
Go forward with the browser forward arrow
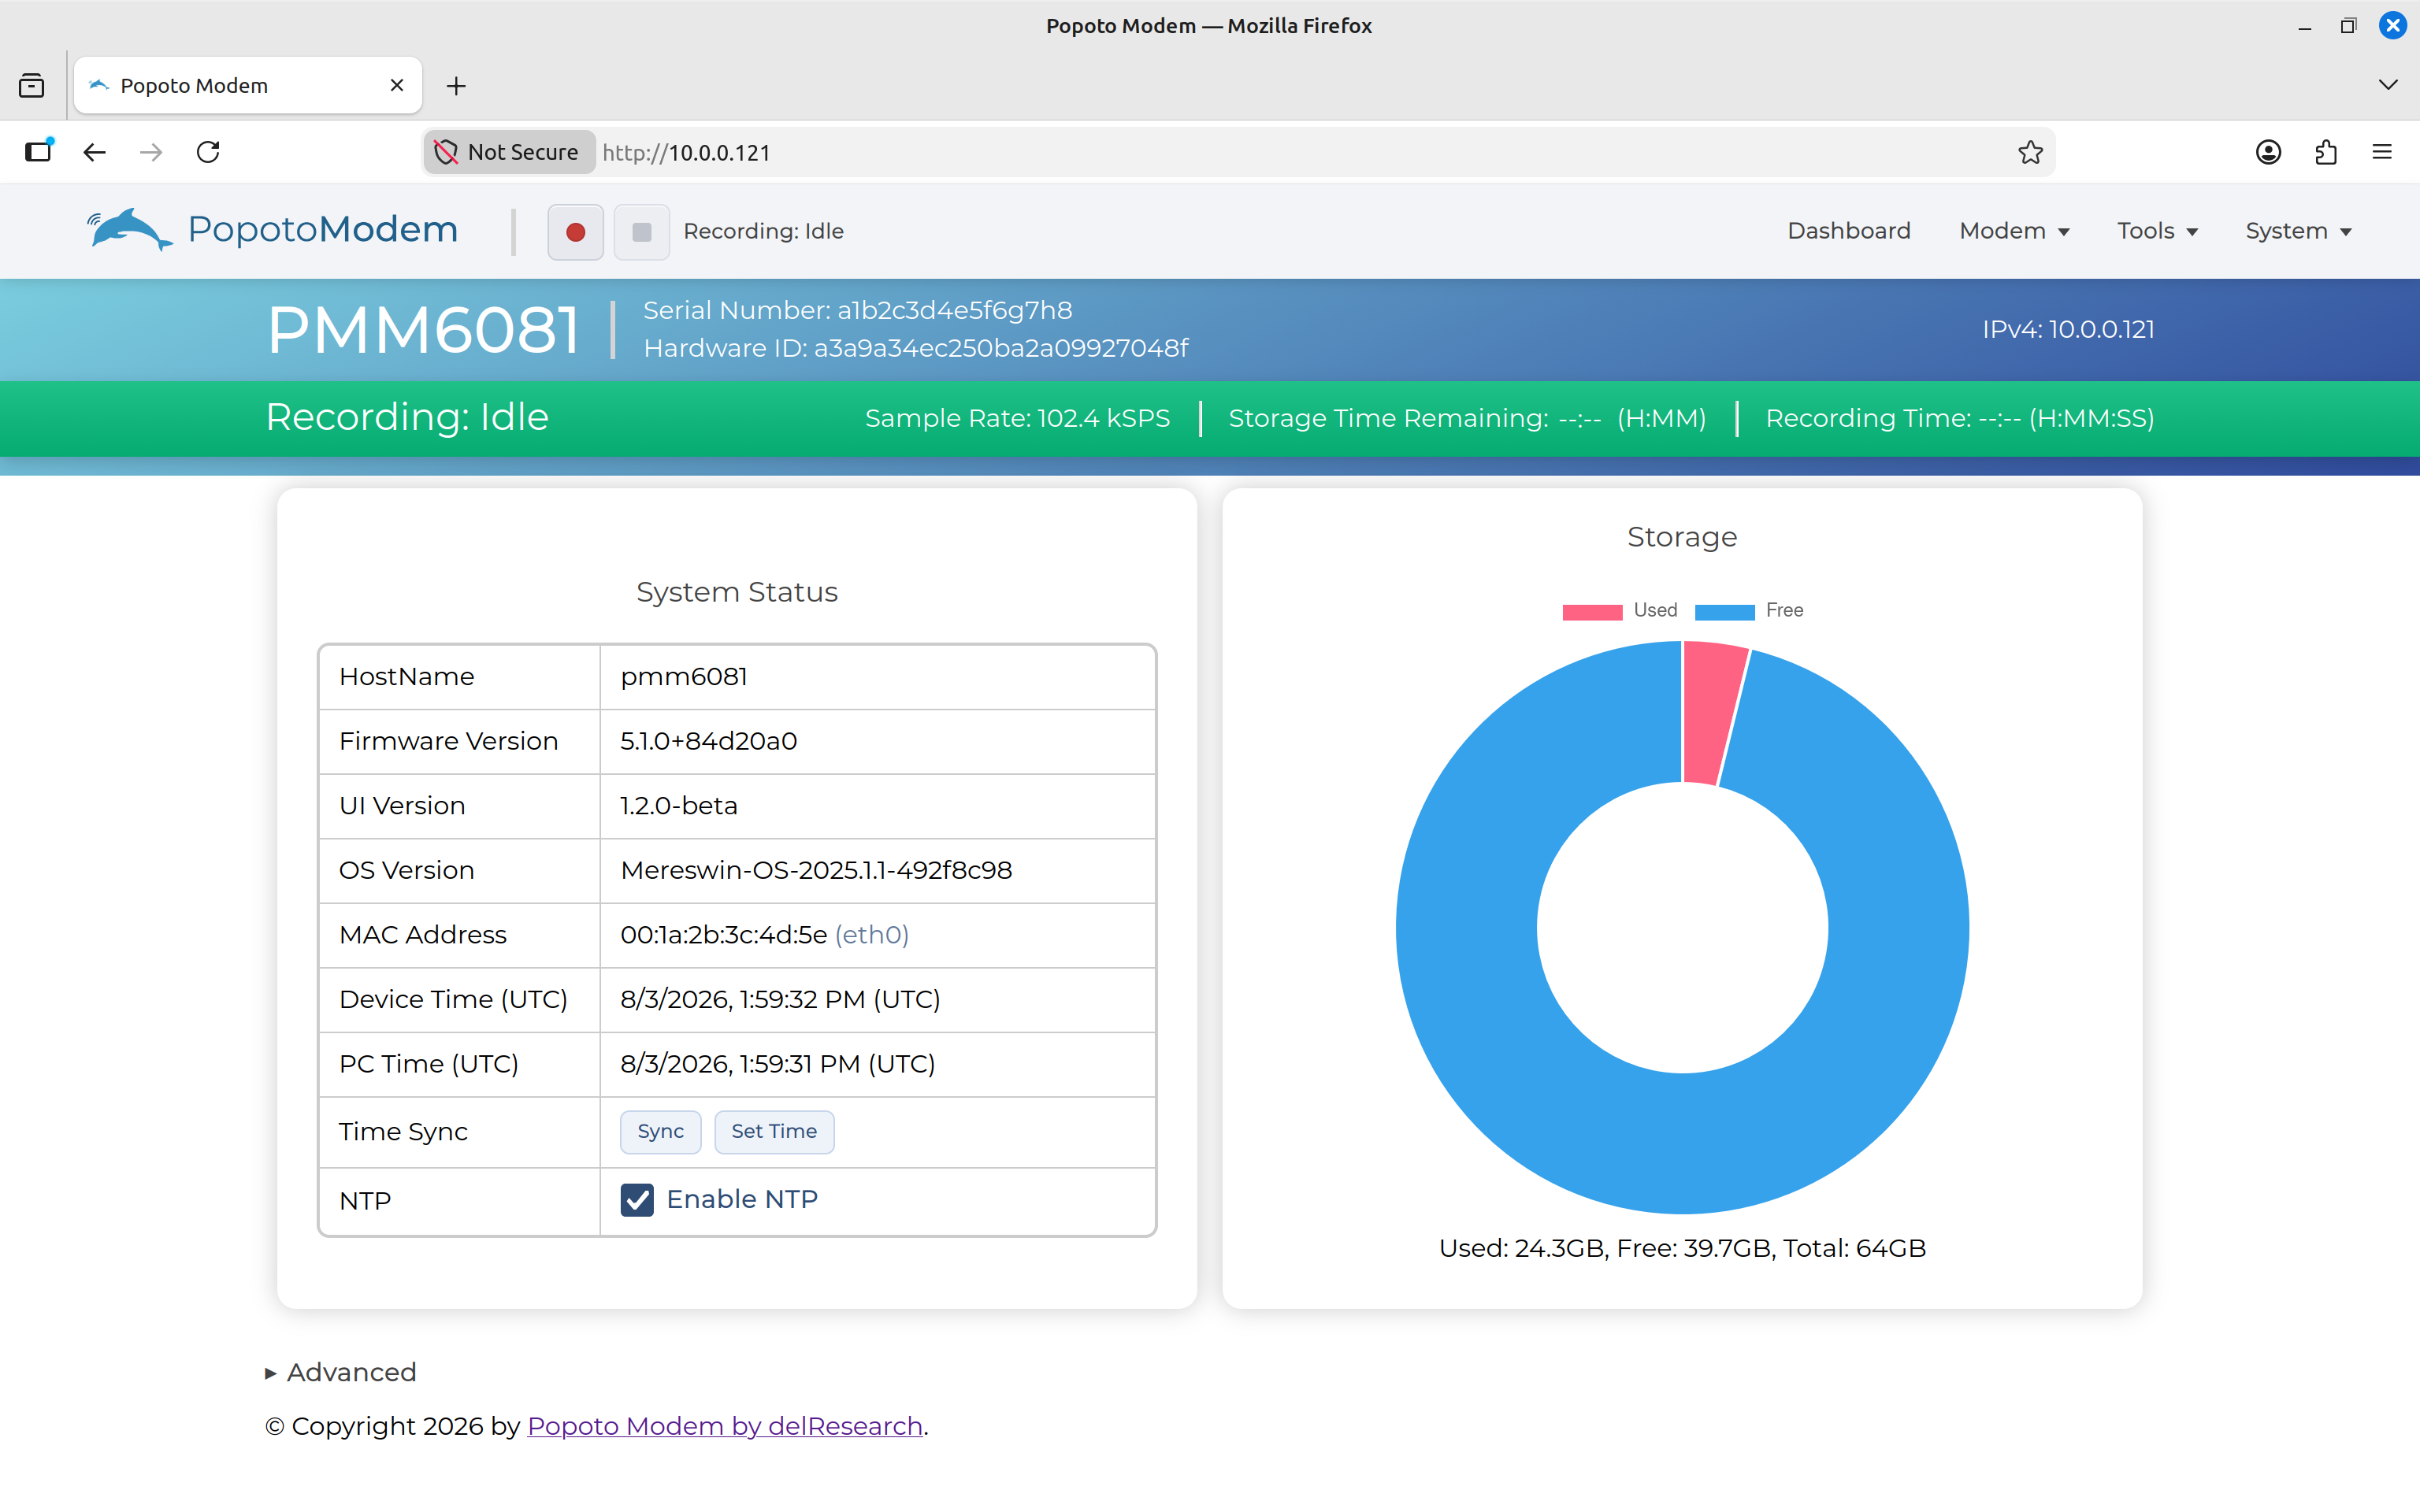[x=151, y=152]
